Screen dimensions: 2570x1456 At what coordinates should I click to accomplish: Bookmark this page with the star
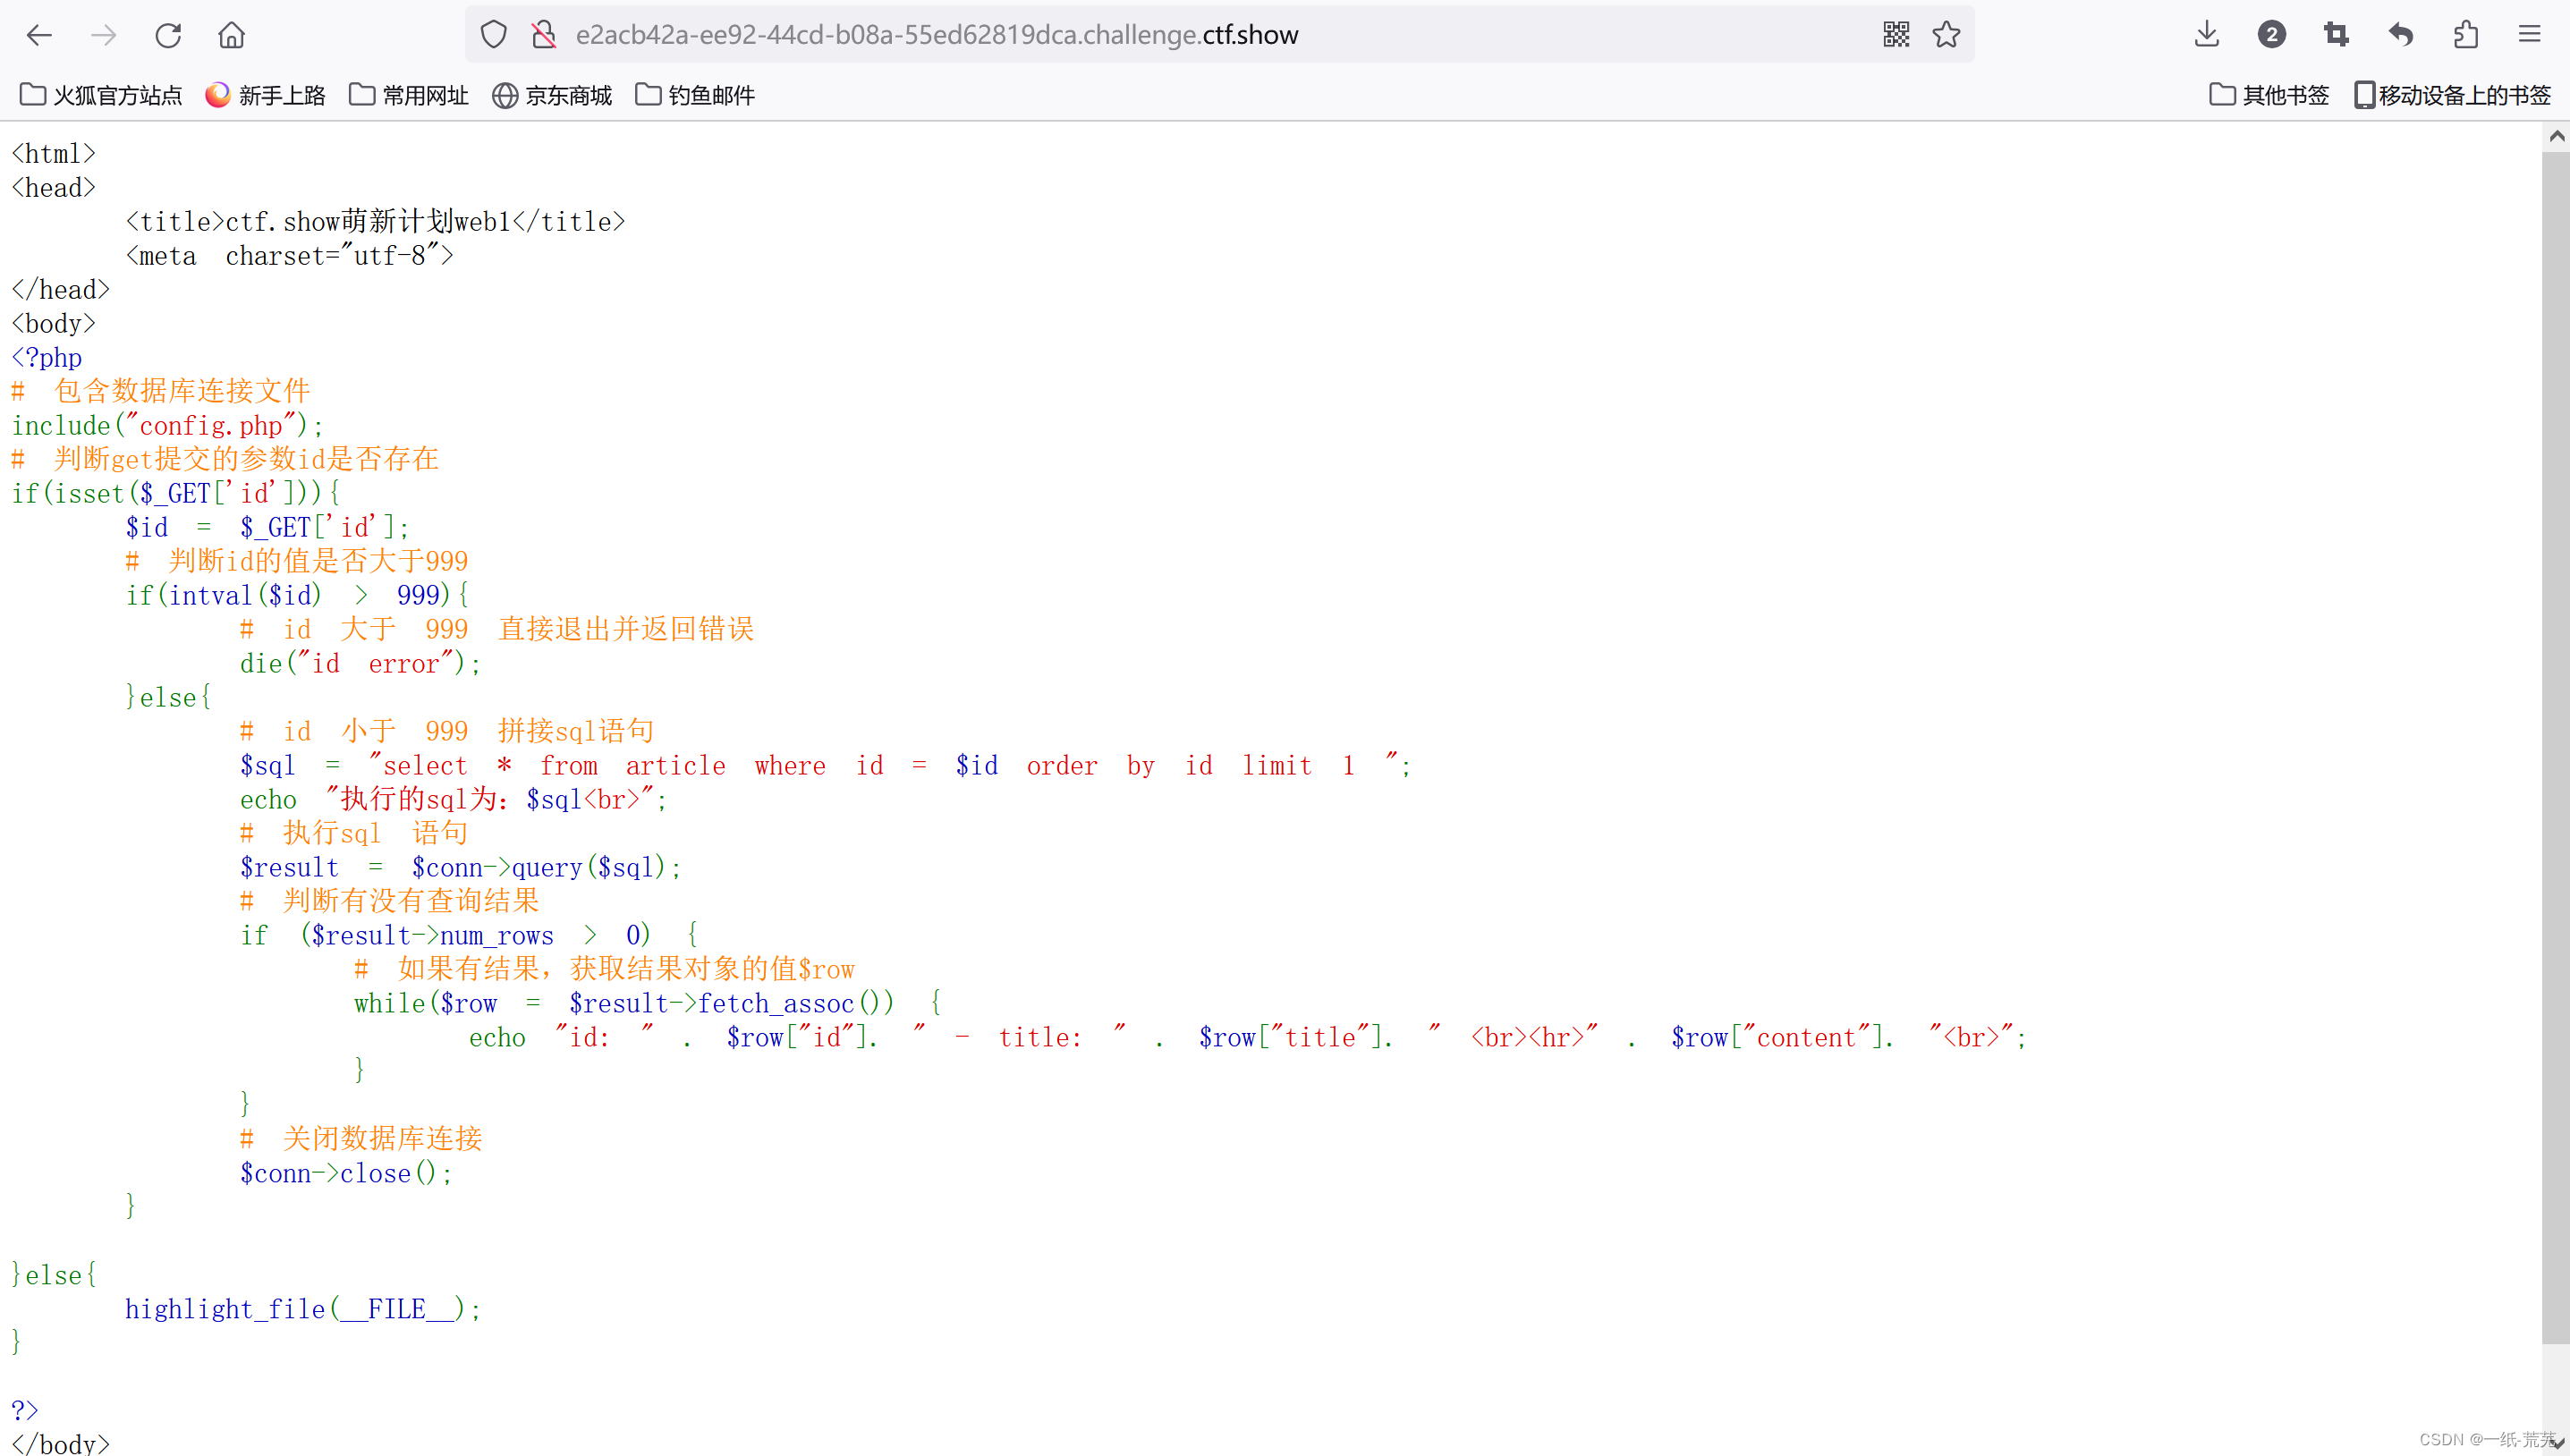(1946, 35)
